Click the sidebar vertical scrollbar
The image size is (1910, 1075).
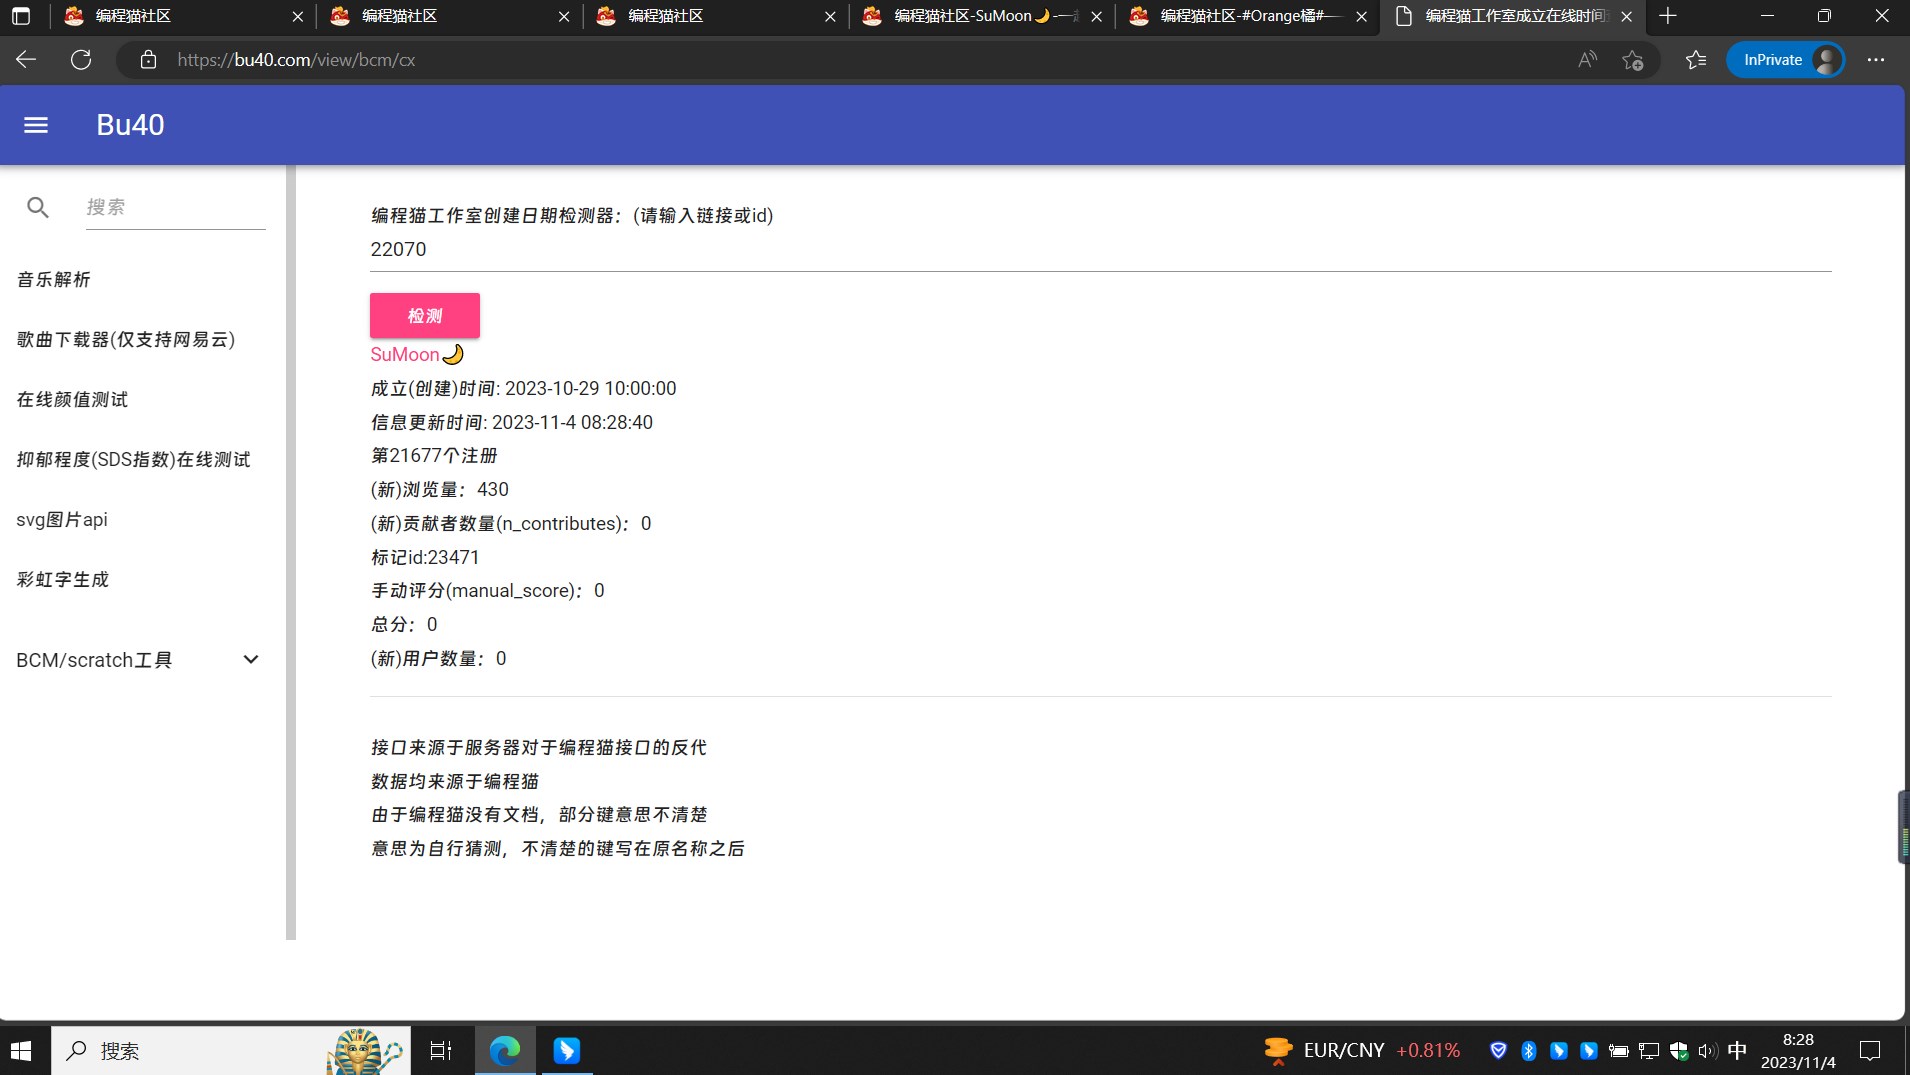click(x=291, y=552)
